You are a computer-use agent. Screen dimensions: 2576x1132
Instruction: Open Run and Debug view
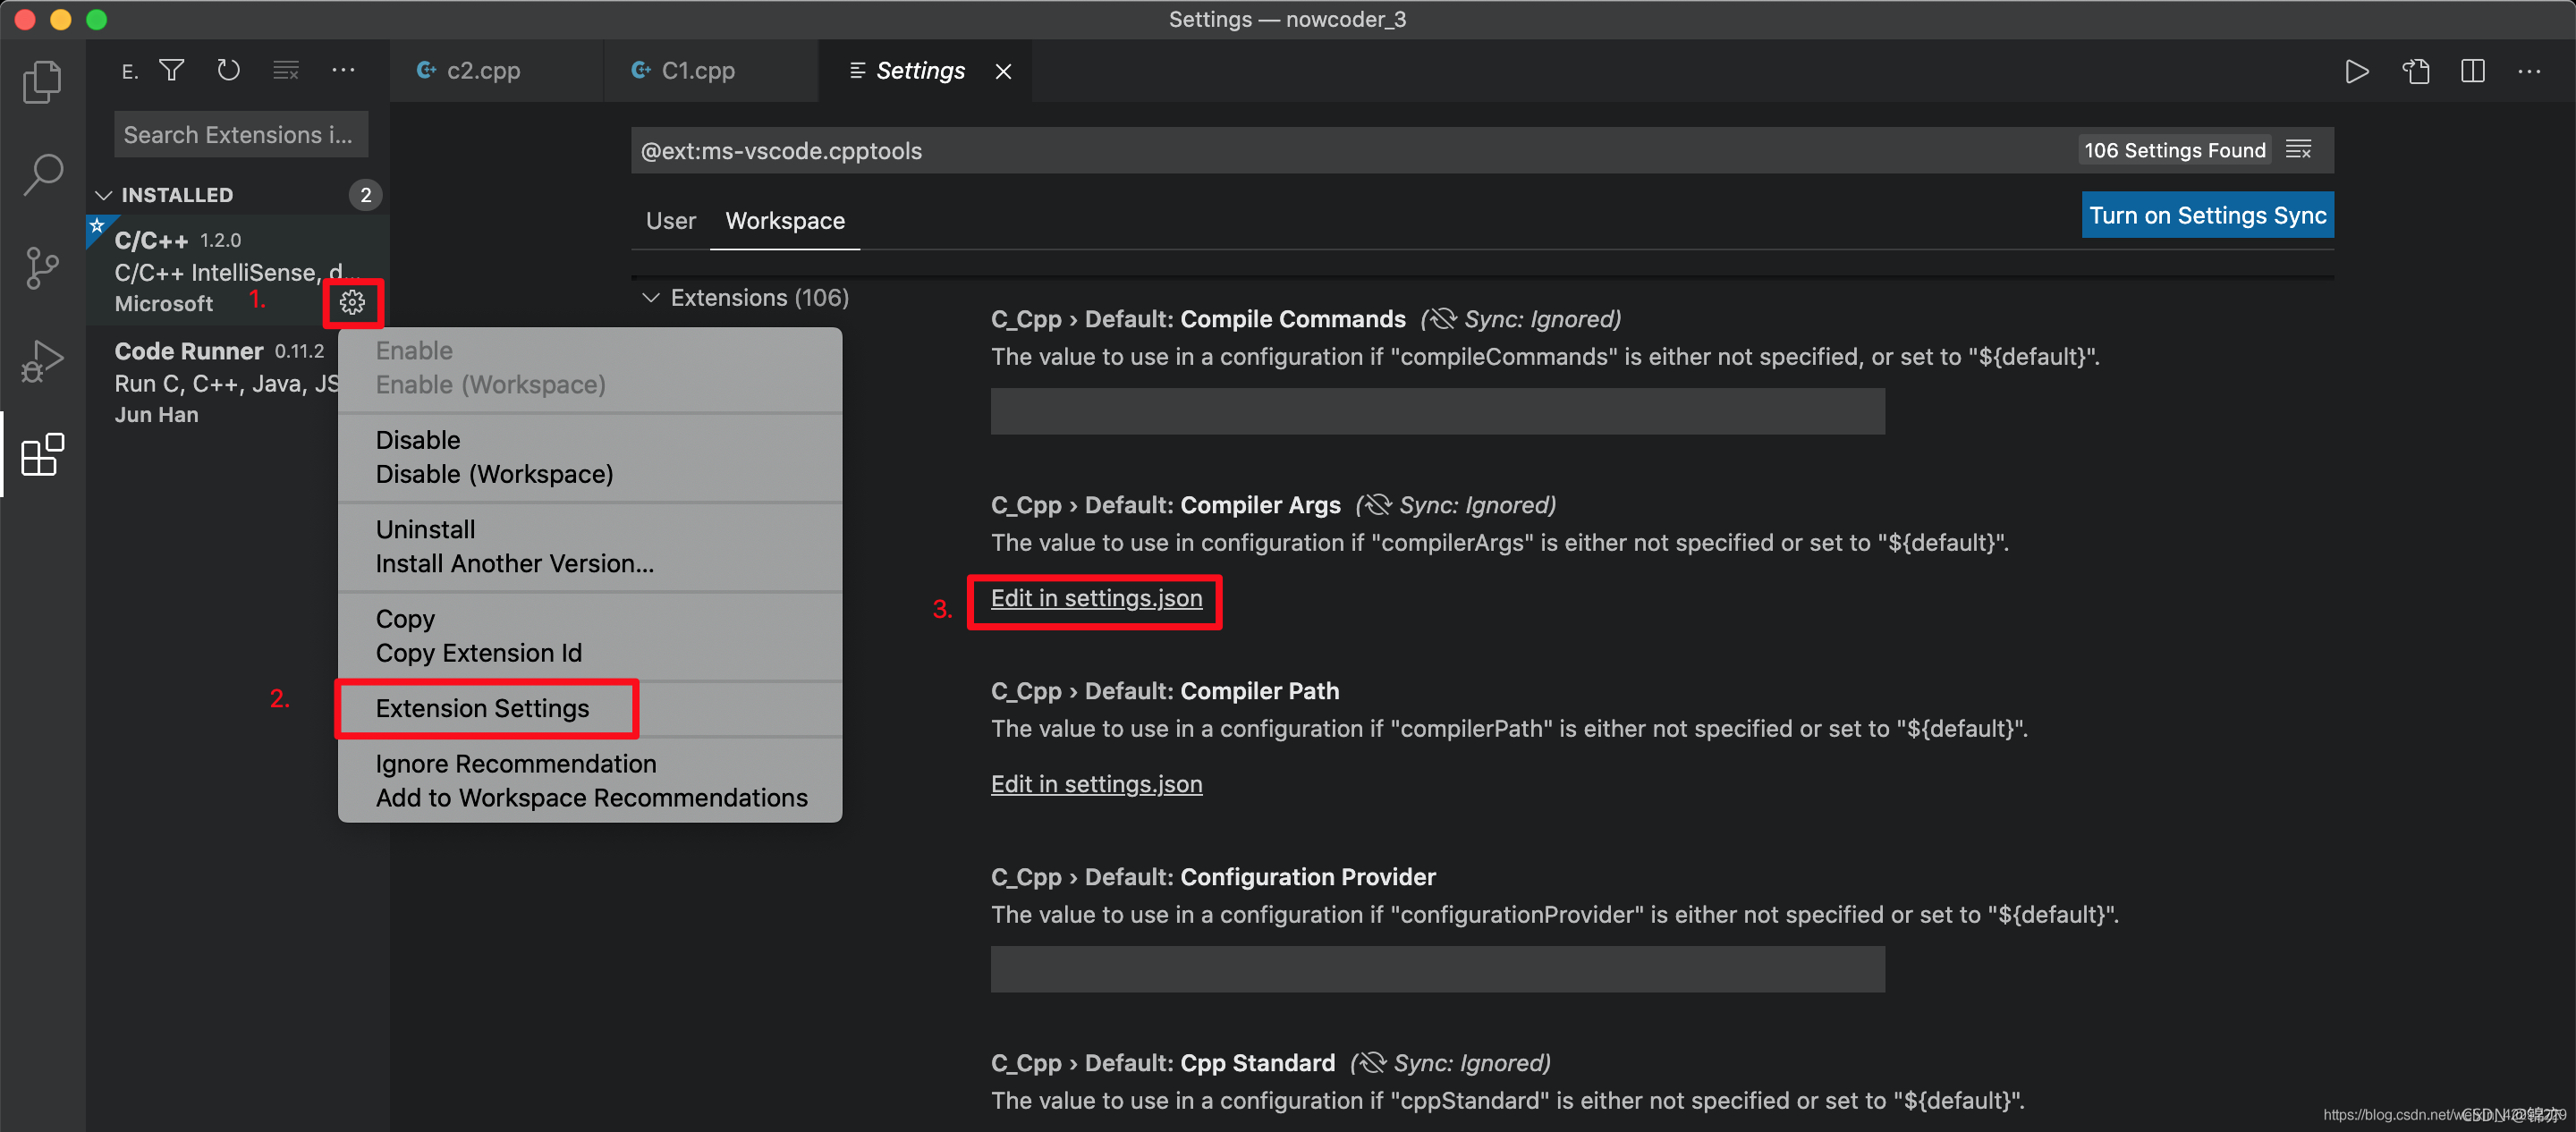click(42, 361)
